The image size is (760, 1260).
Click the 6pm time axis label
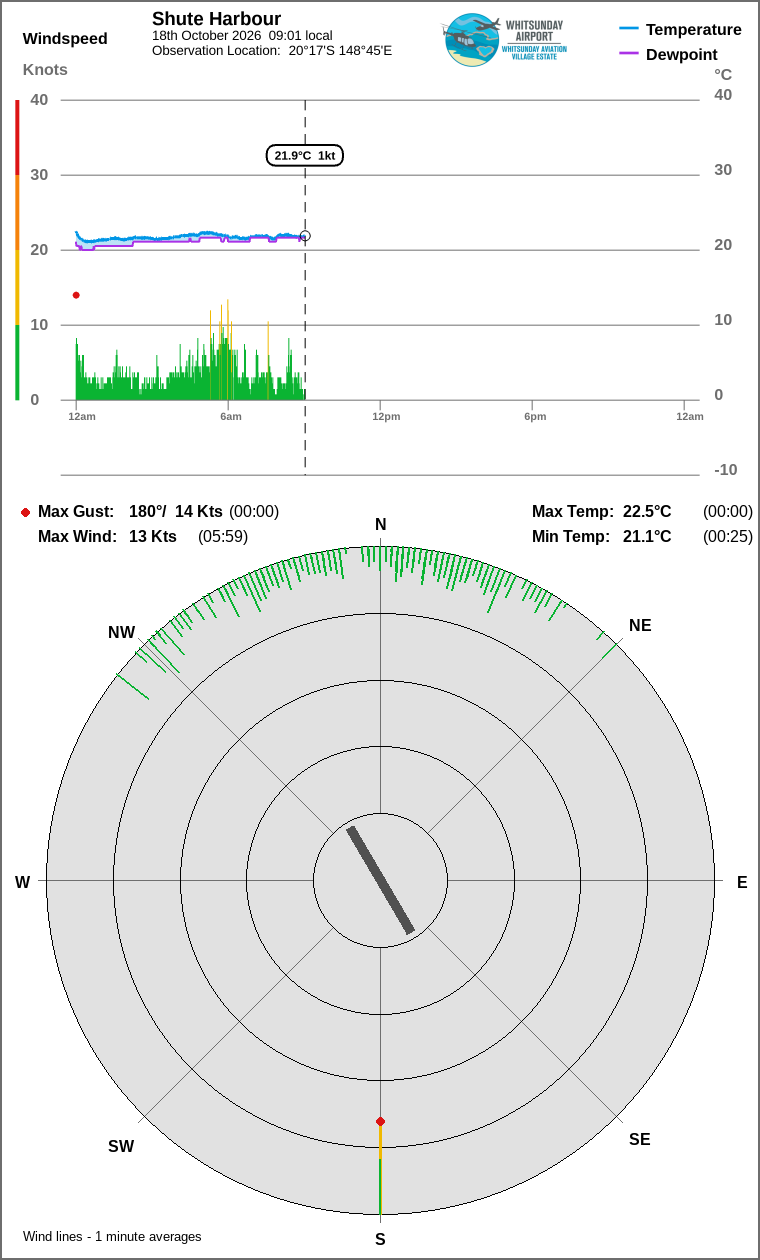click(x=535, y=416)
